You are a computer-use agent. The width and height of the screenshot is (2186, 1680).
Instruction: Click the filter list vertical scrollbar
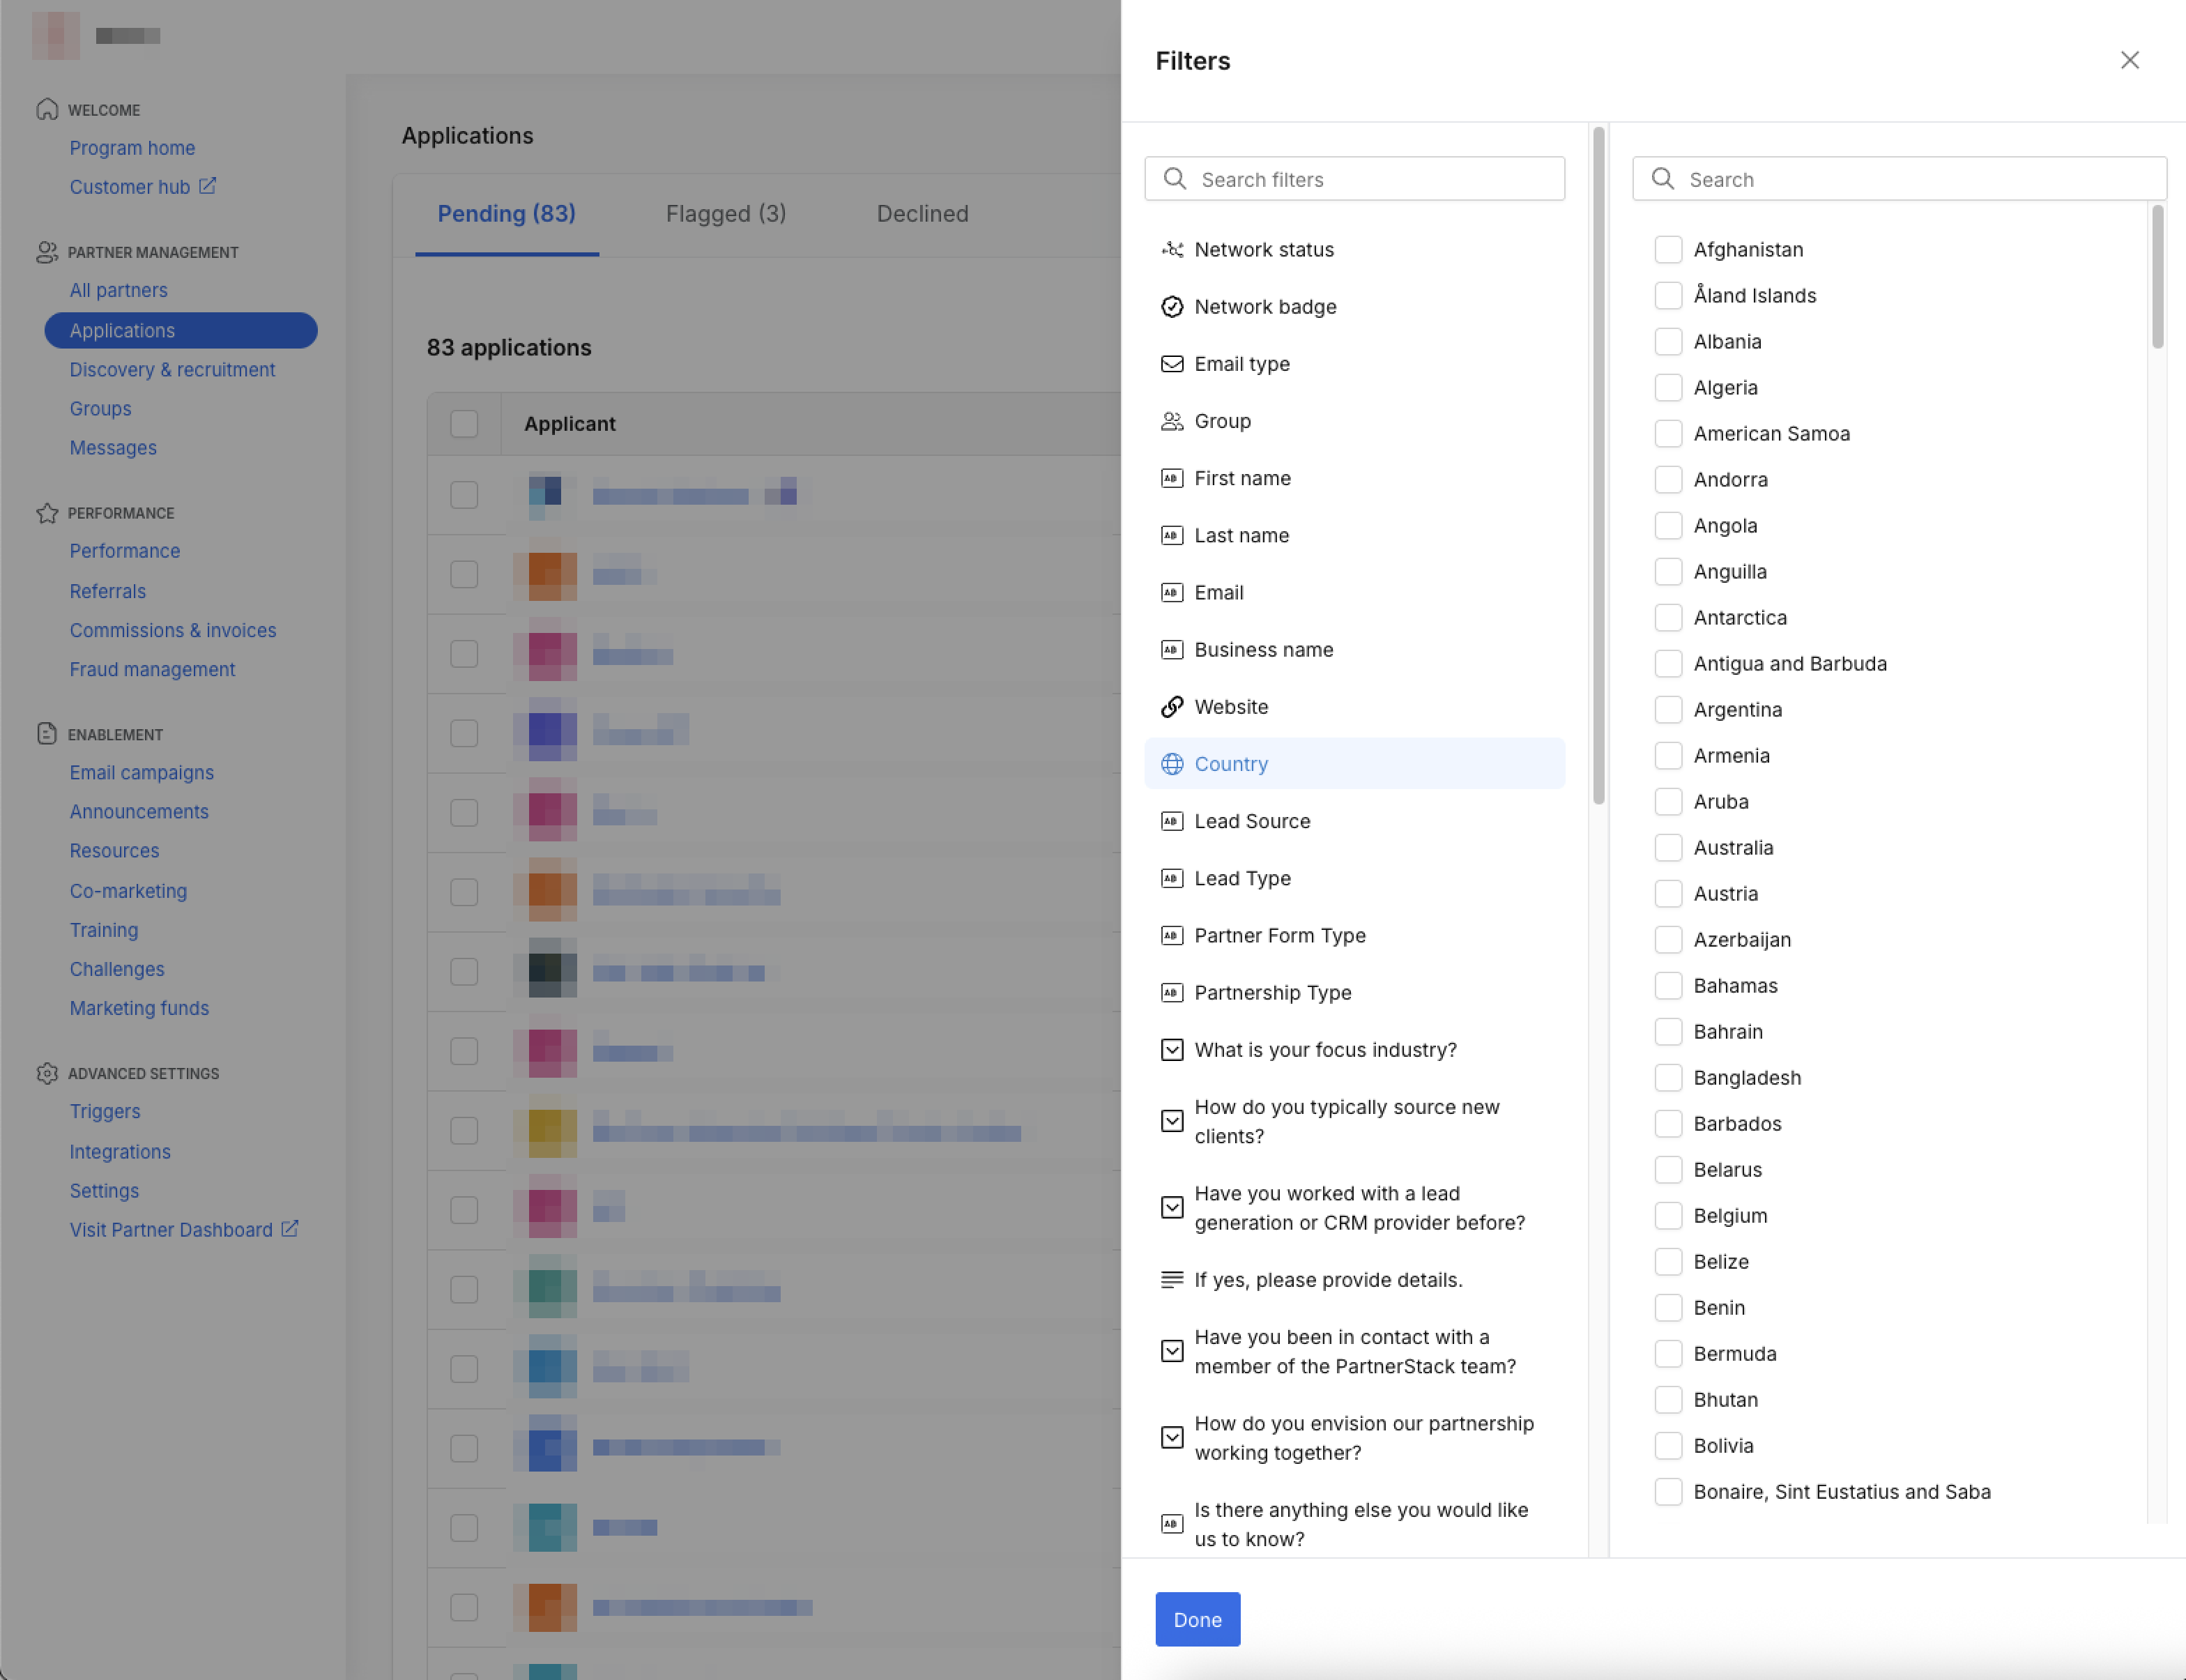click(x=1598, y=465)
